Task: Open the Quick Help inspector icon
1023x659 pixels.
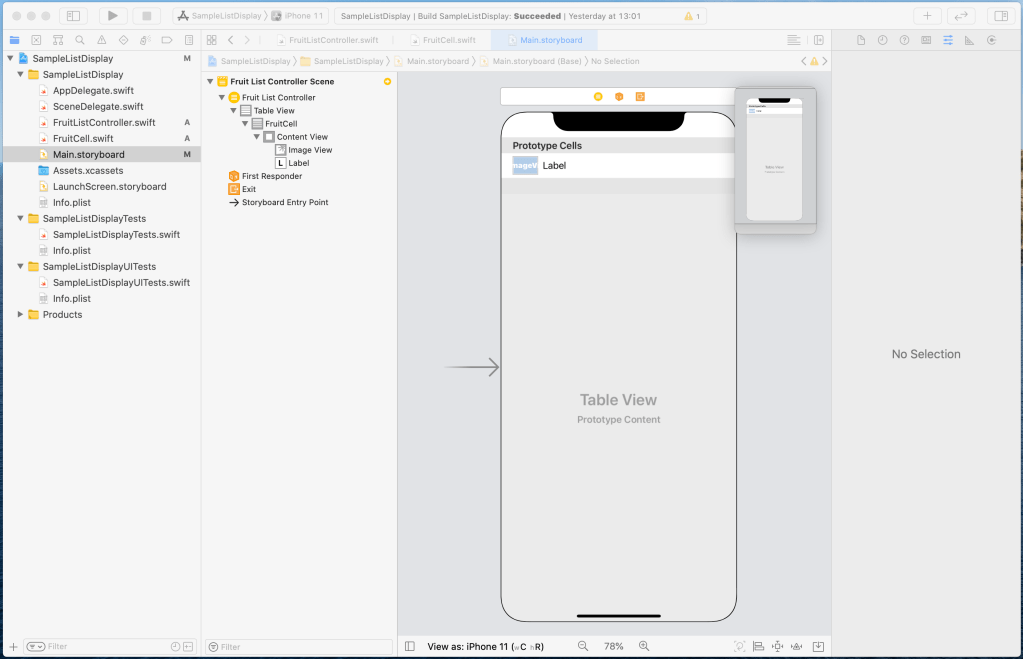Action: (904, 40)
